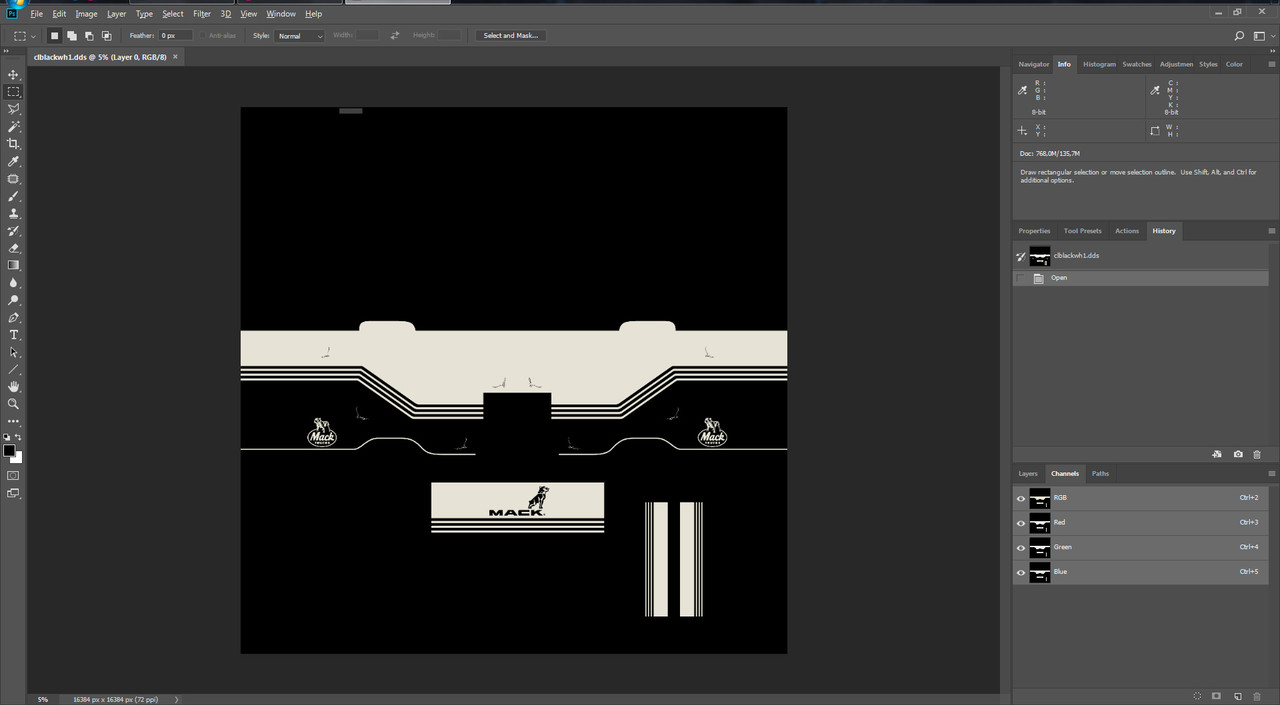Reset default foreground and background colors

tap(7, 438)
